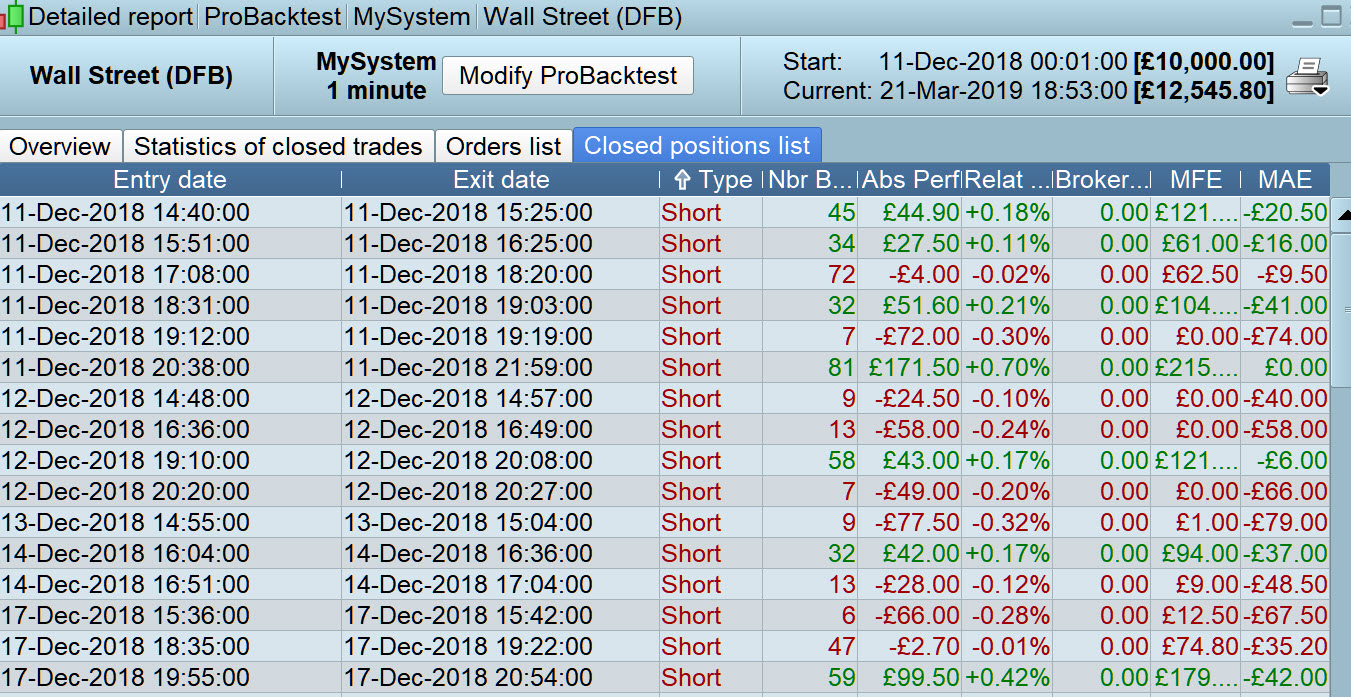Open the Orders list tab

click(503, 147)
